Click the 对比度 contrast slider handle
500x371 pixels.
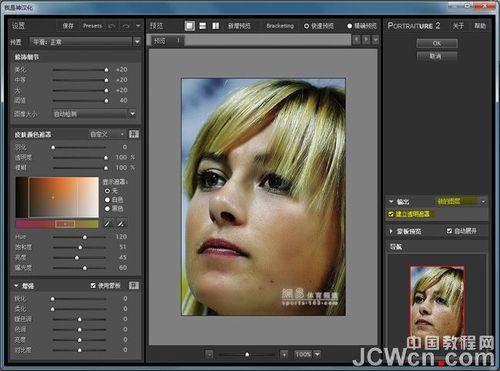pos(79,350)
